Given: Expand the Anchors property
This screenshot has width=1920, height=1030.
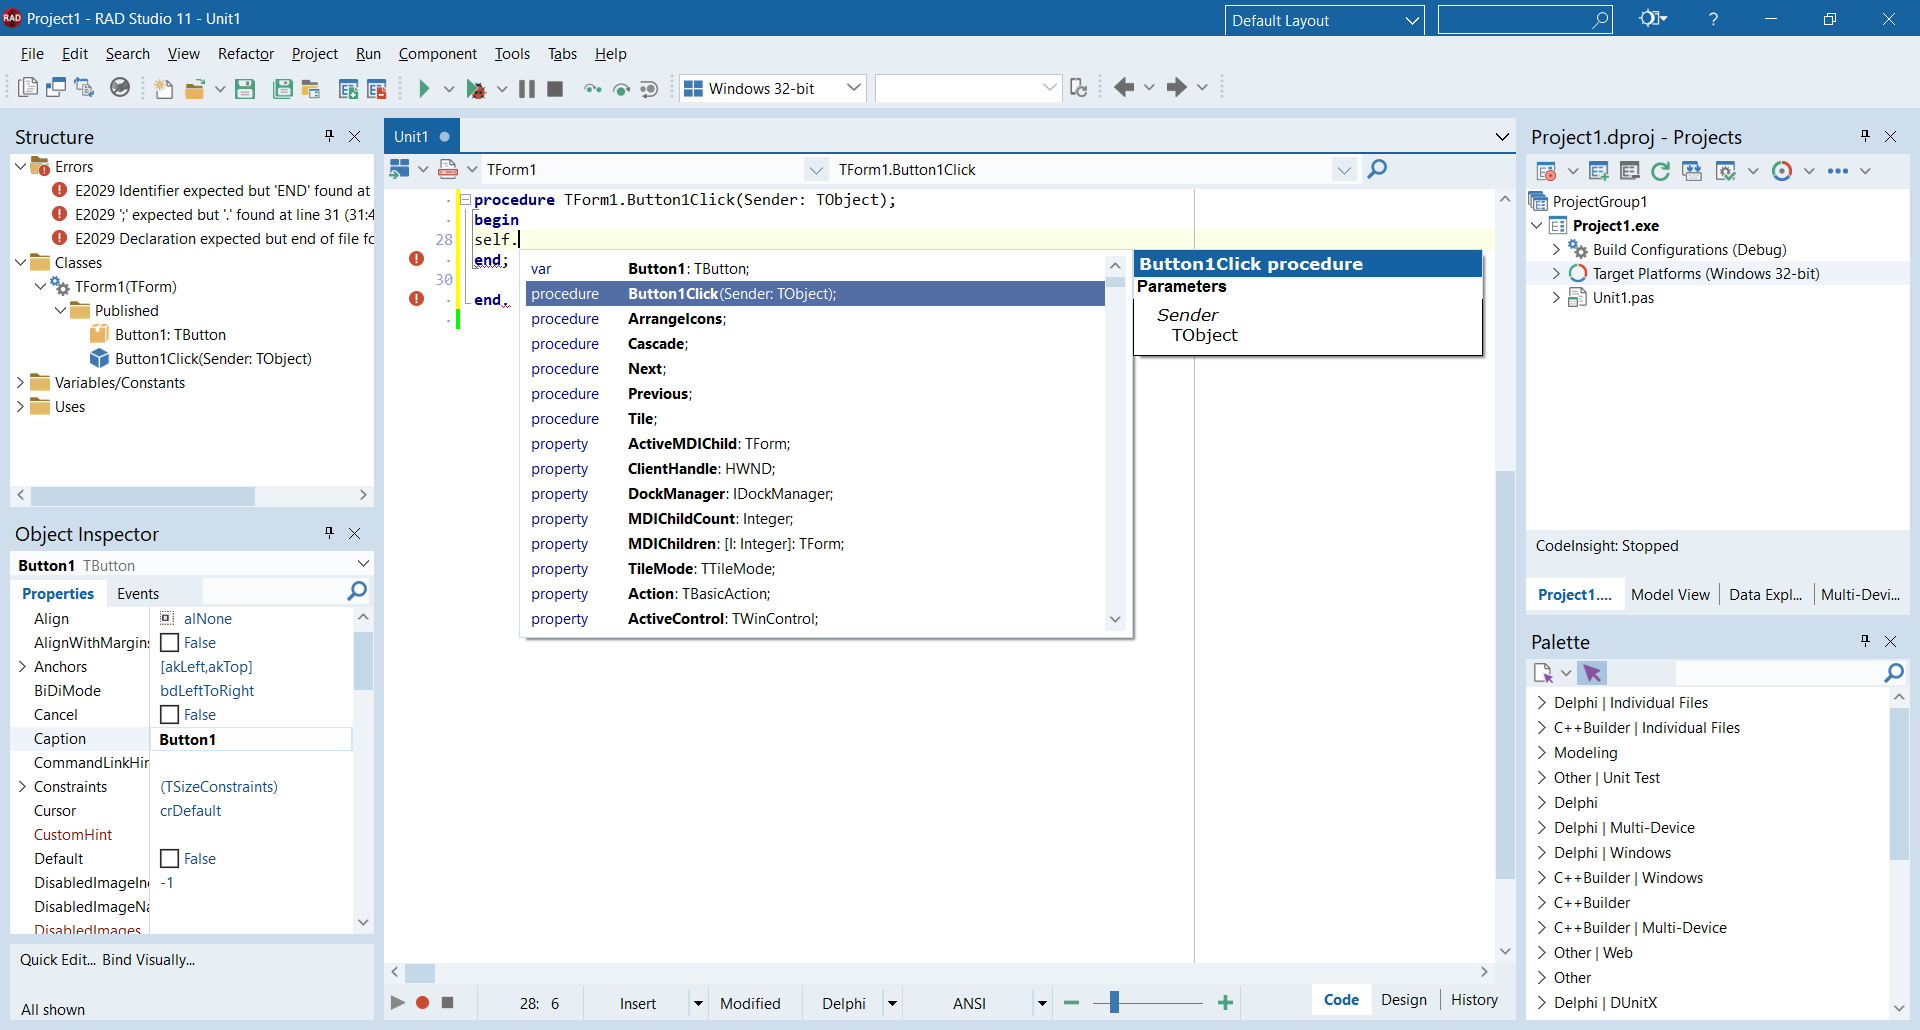Looking at the screenshot, I should [x=22, y=667].
